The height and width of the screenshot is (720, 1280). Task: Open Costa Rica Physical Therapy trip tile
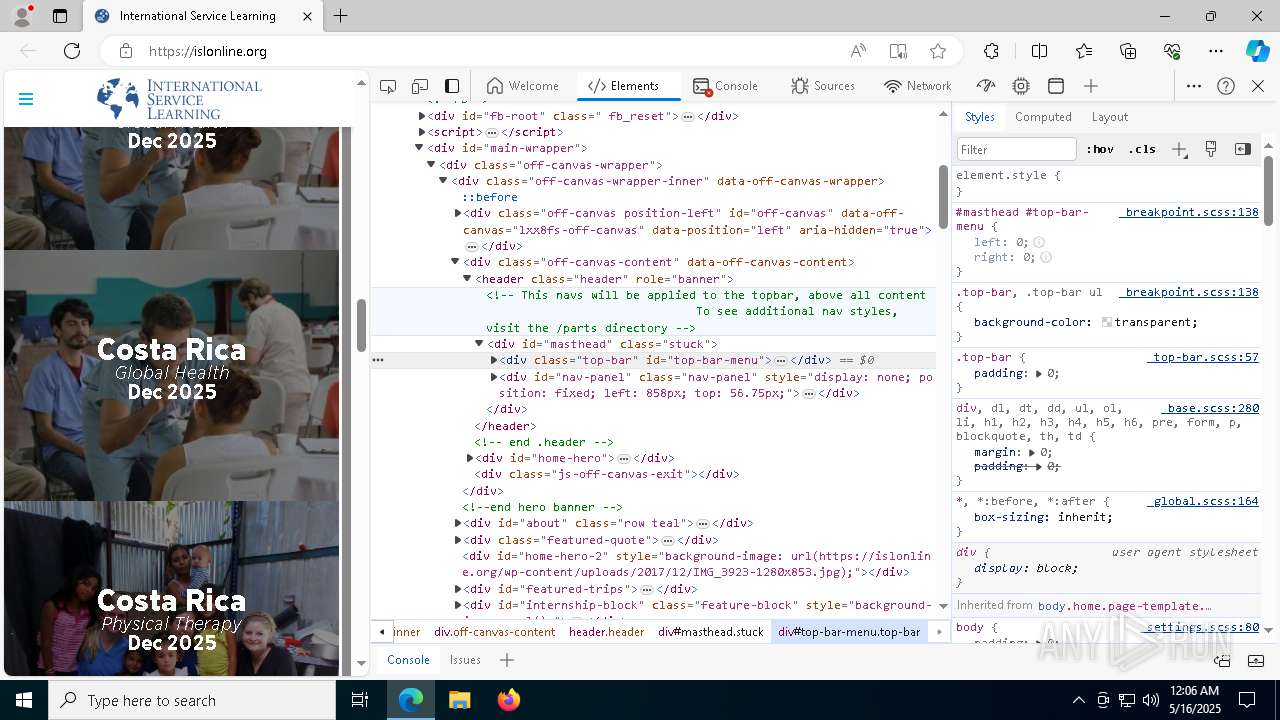tap(172, 588)
